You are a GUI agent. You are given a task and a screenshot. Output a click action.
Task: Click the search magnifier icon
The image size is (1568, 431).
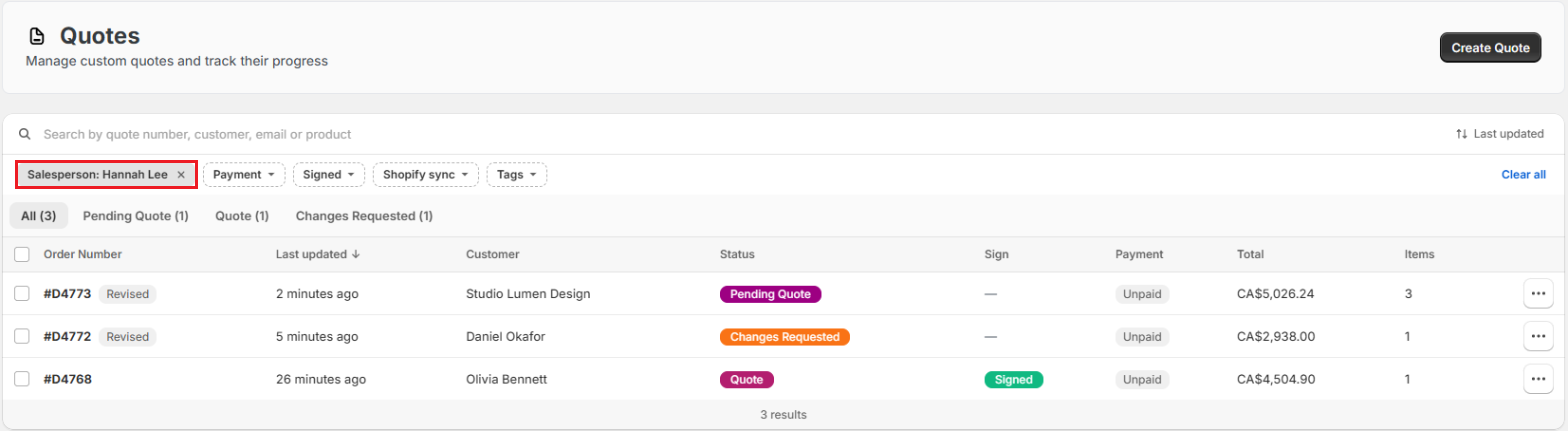tap(25, 134)
